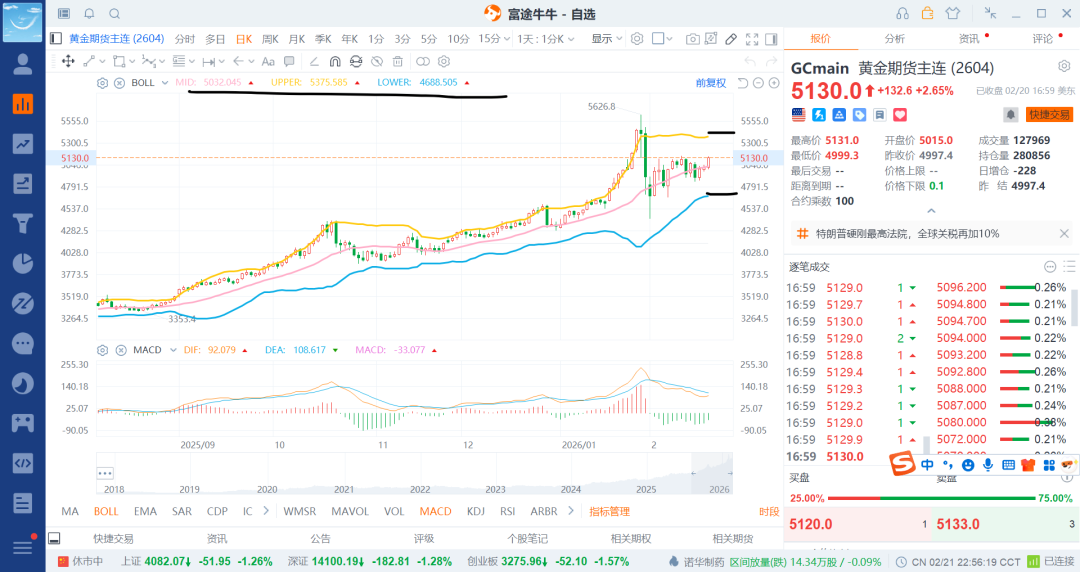
Task: Select the text annotation Aa tool
Action: coord(268,61)
